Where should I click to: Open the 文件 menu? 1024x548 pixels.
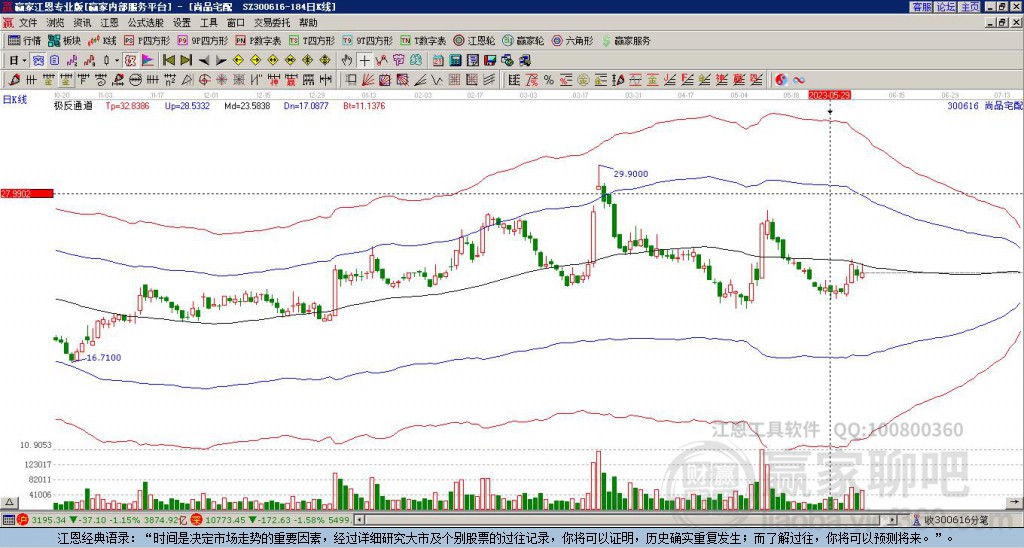pos(28,23)
